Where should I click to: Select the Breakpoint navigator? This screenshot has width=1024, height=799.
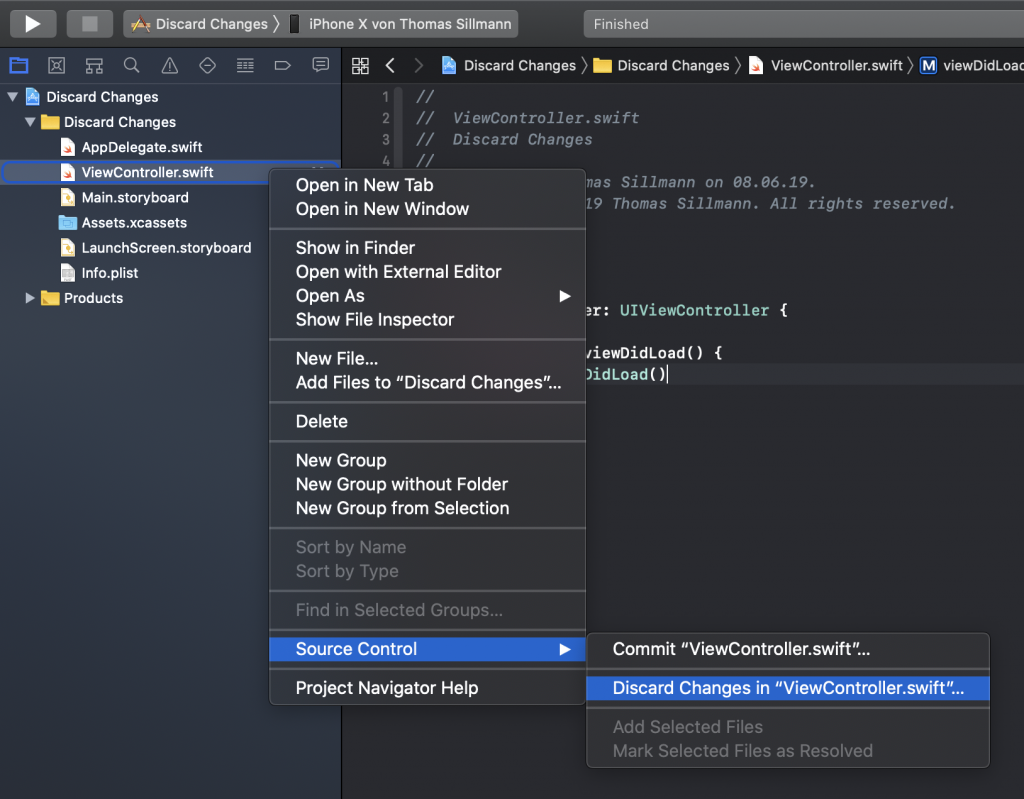click(x=281, y=65)
